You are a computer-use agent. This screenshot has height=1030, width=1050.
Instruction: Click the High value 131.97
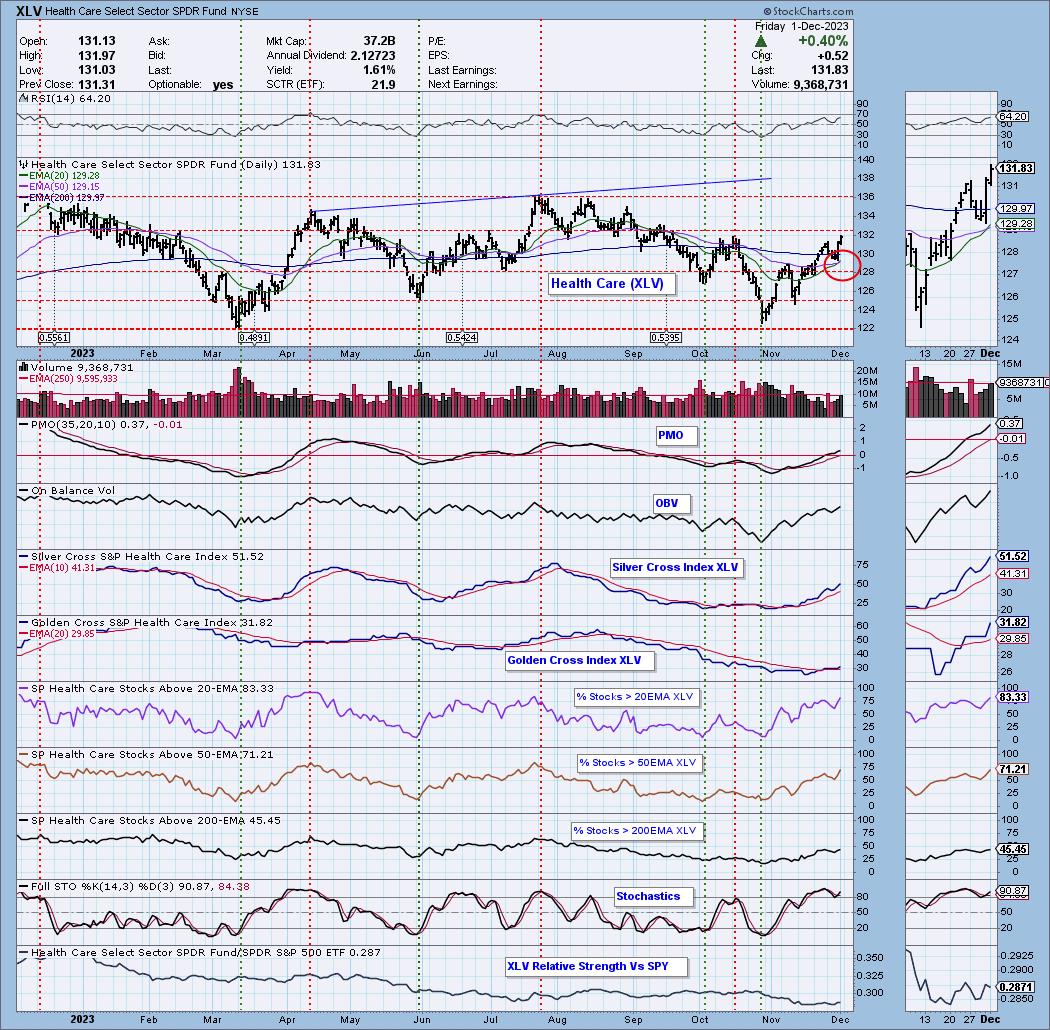point(96,56)
